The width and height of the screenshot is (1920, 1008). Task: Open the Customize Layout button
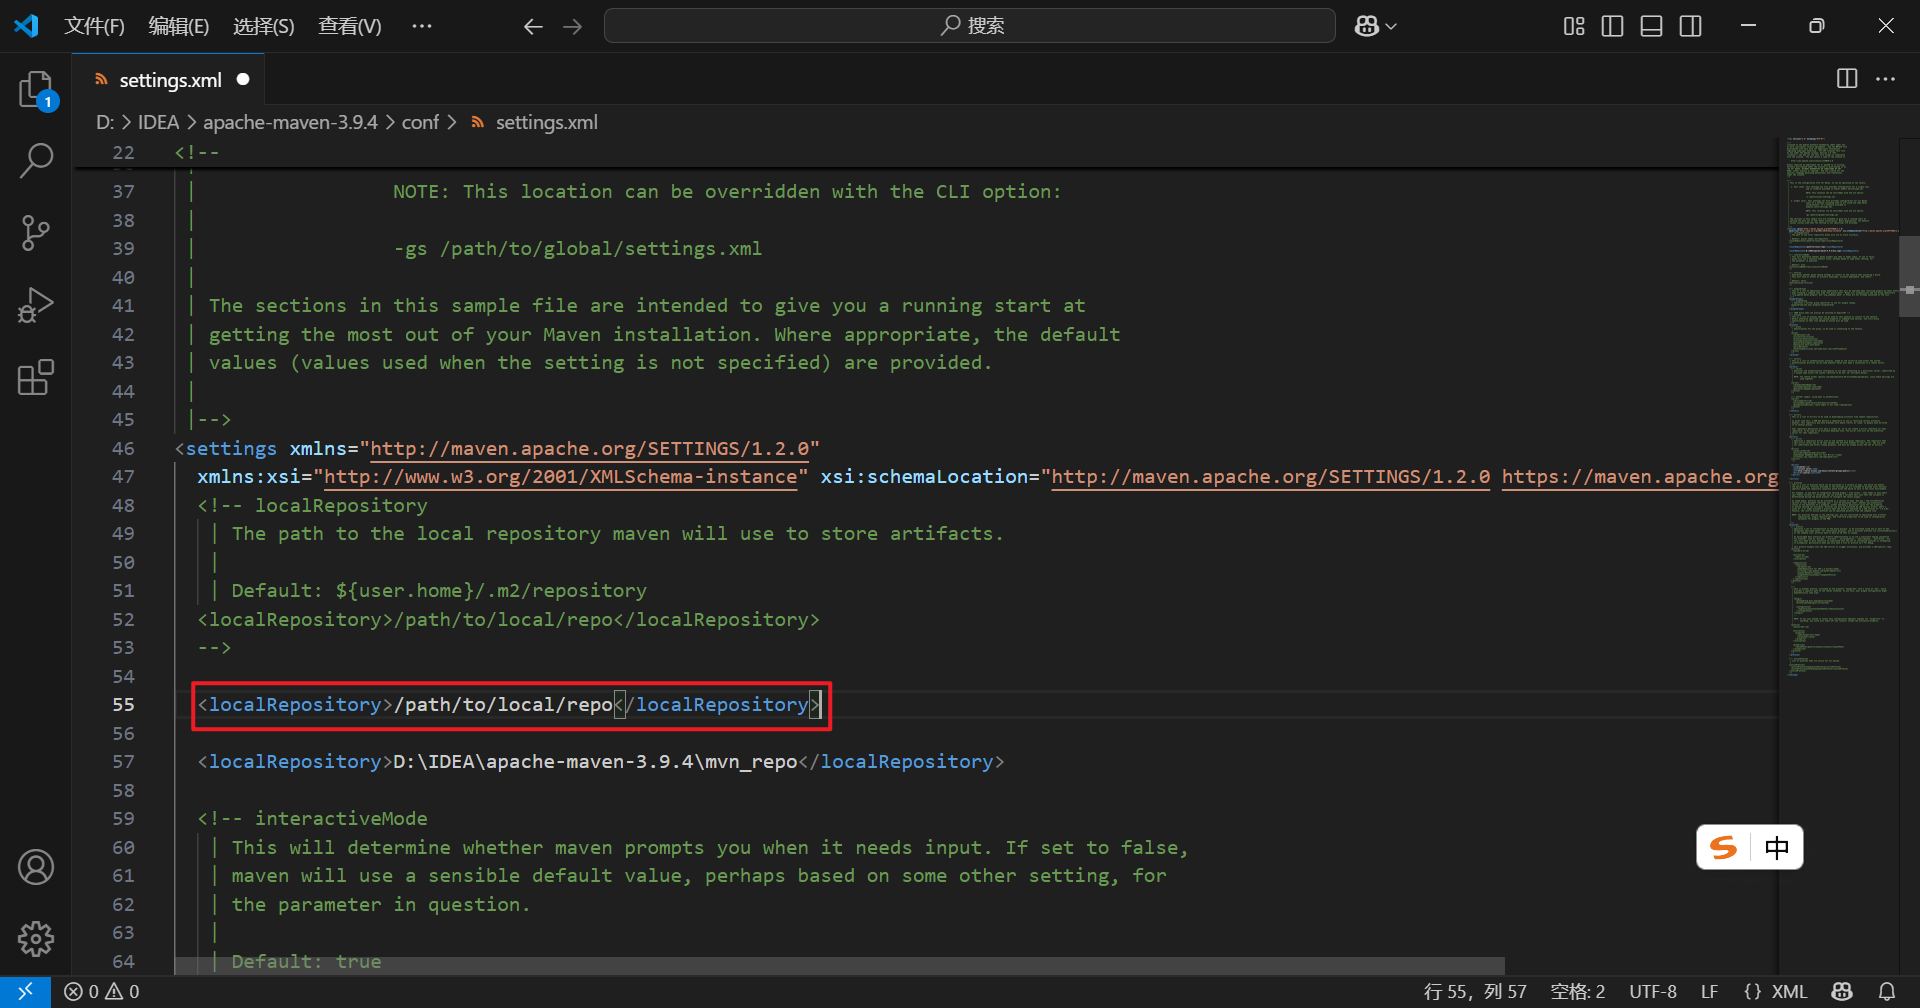pyautogui.click(x=1574, y=26)
